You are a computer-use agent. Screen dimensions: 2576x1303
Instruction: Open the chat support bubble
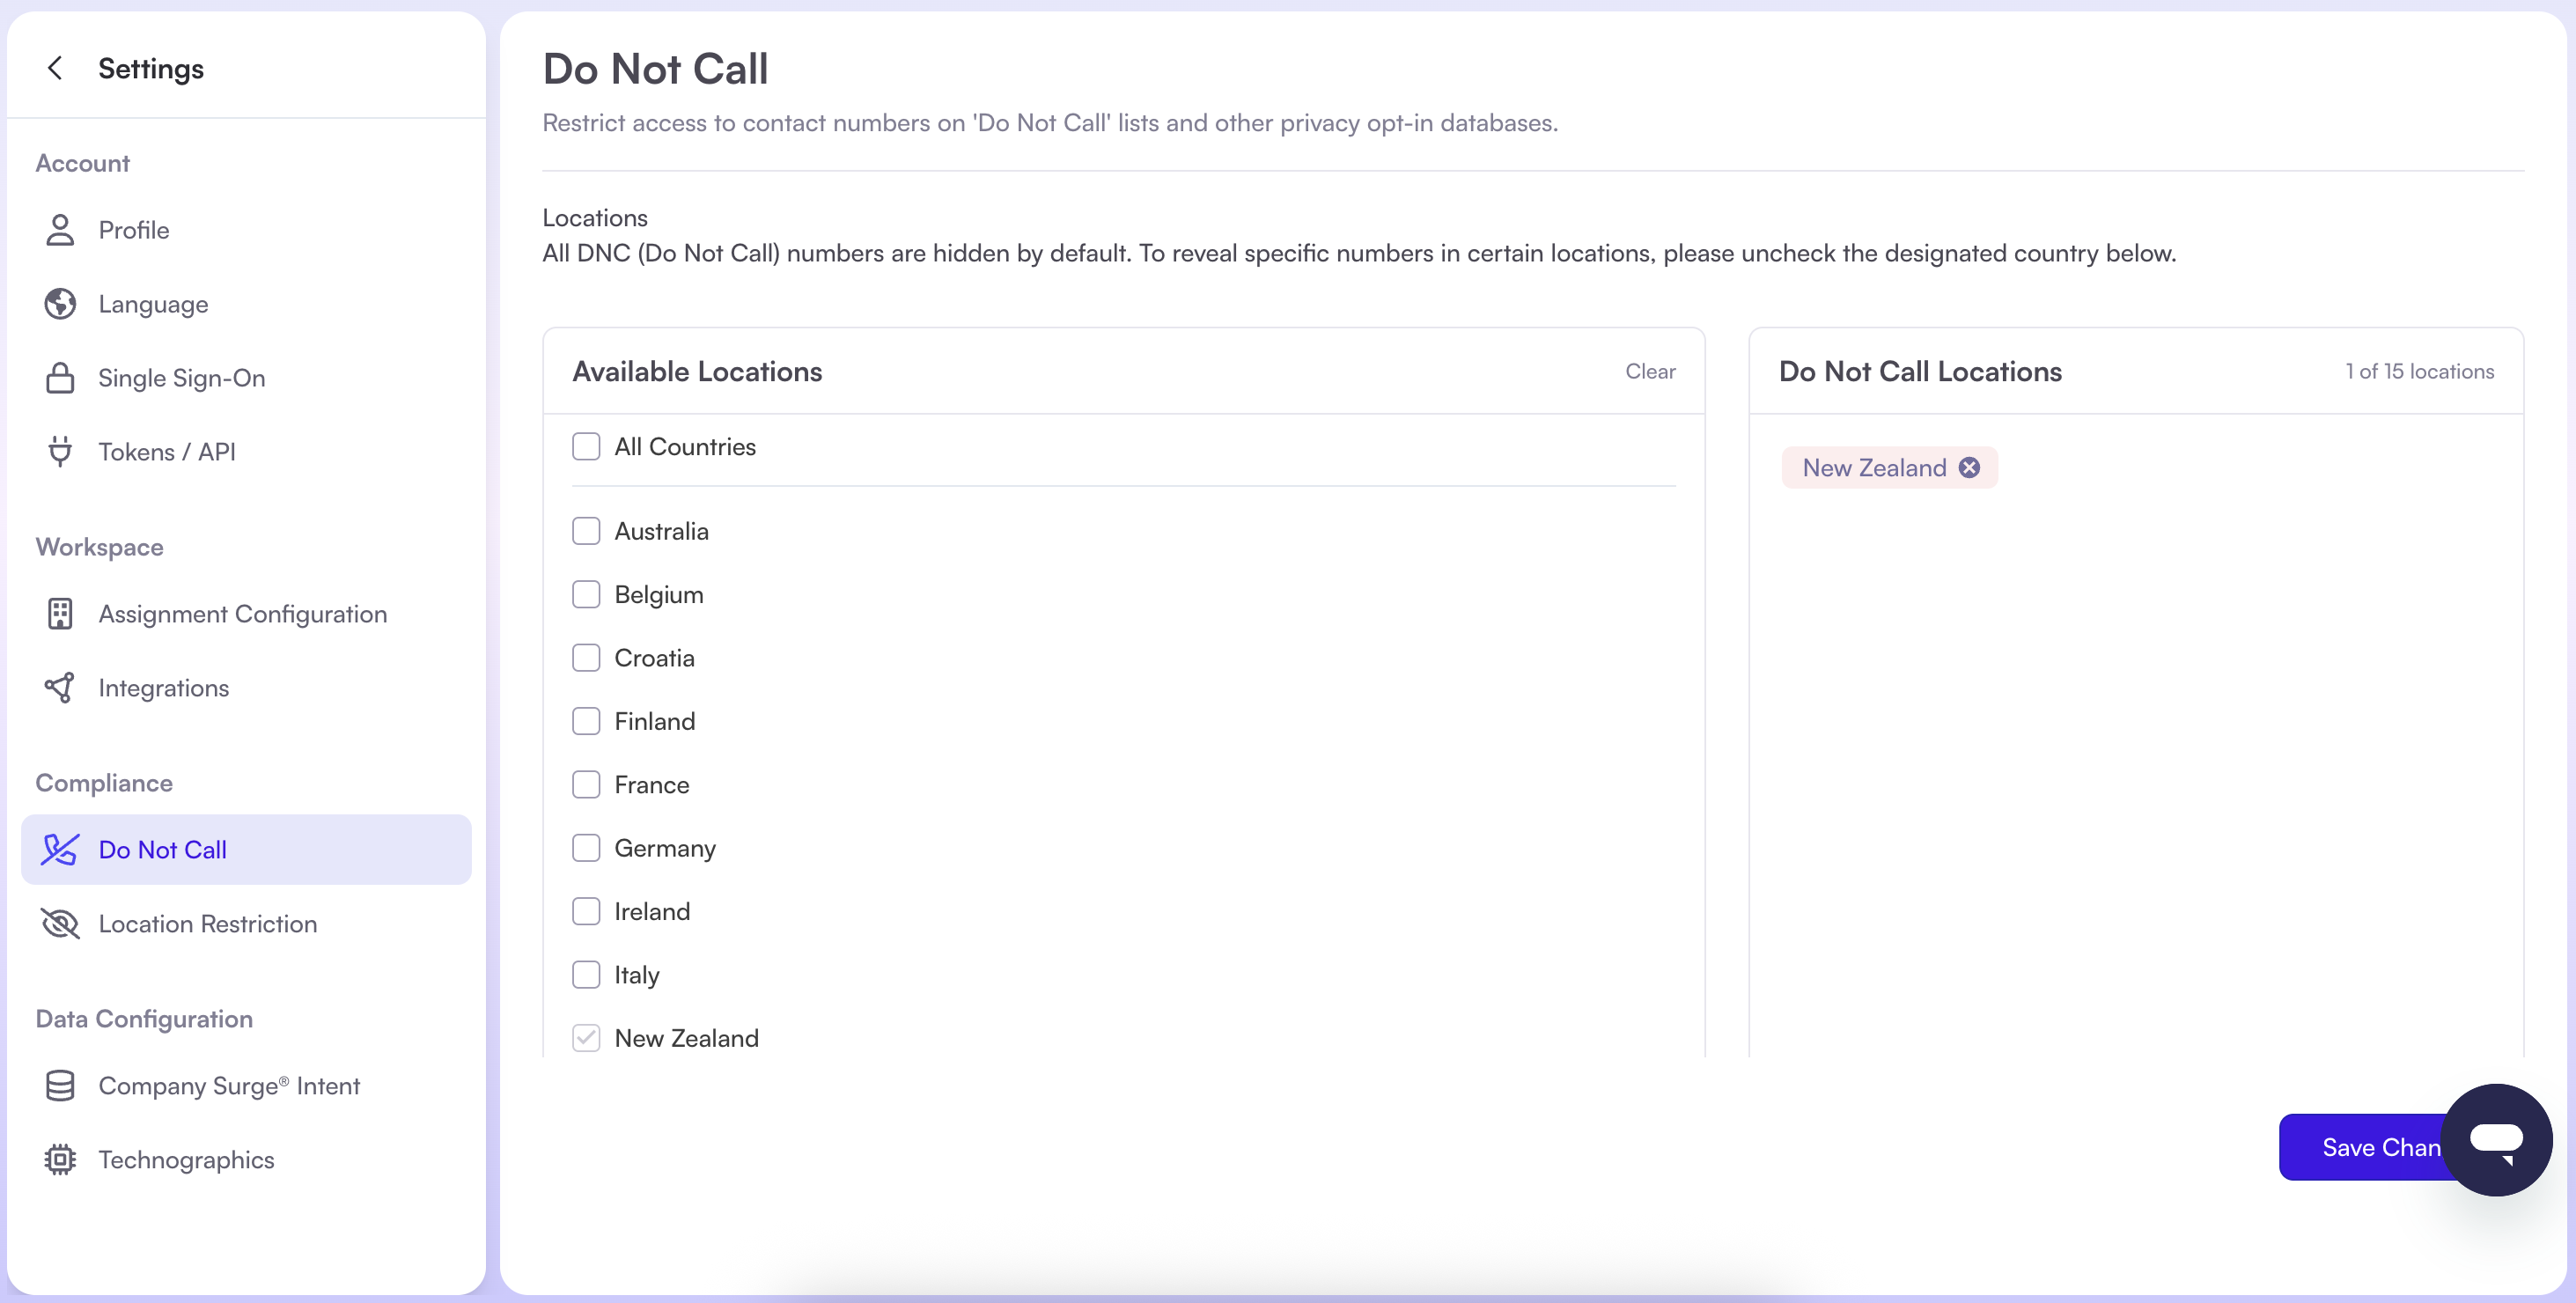pyautogui.click(x=2496, y=1140)
